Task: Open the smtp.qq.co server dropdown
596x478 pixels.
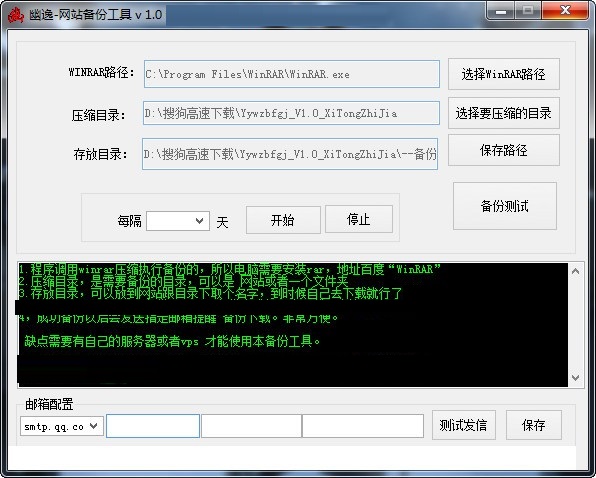Action: click(x=62, y=426)
